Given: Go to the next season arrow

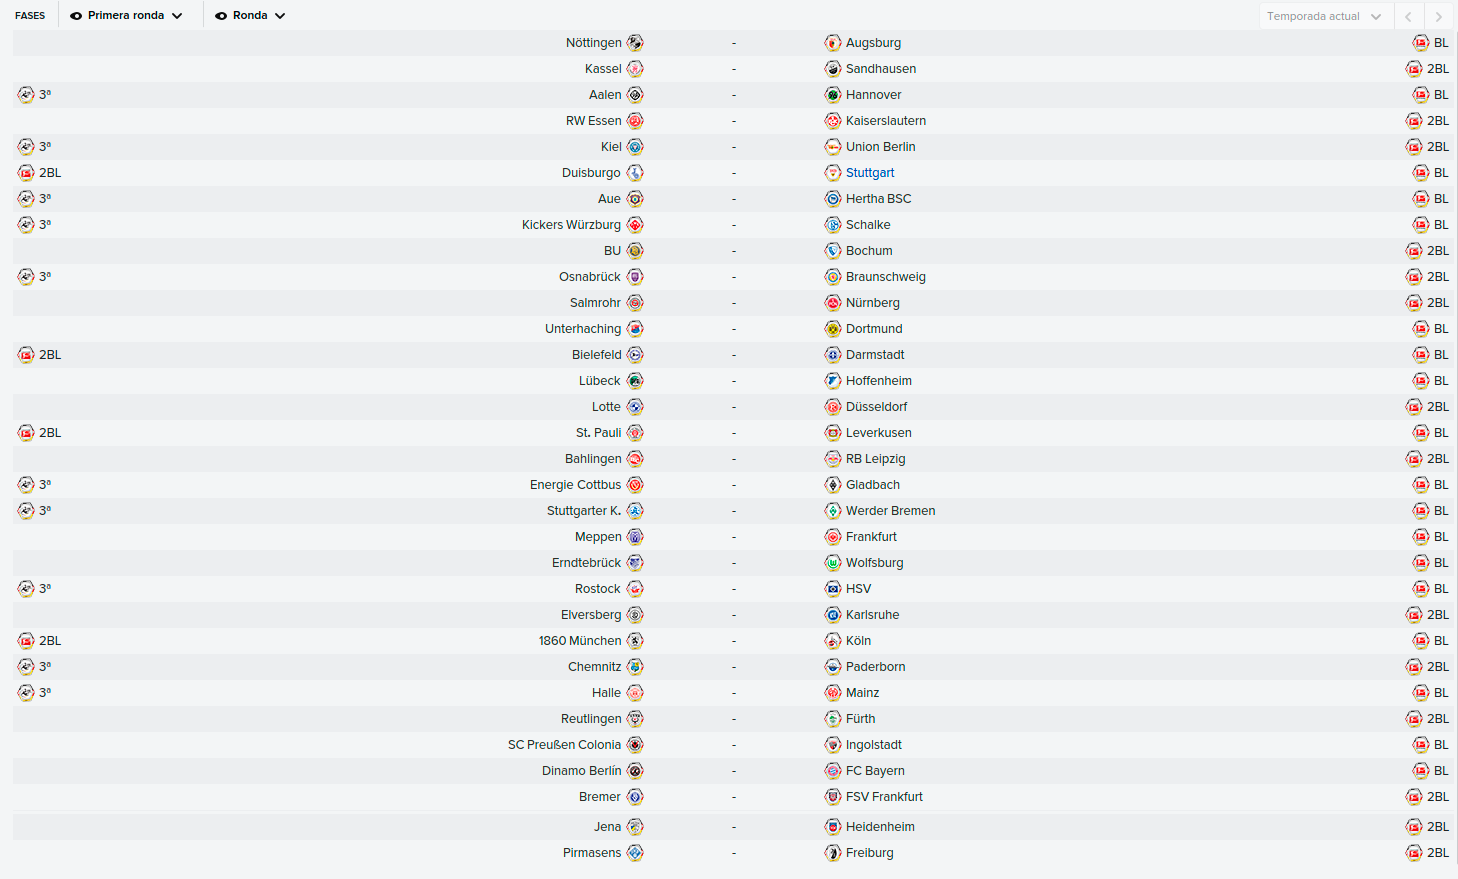Looking at the screenshot, I should click(x=1439, y=16).
